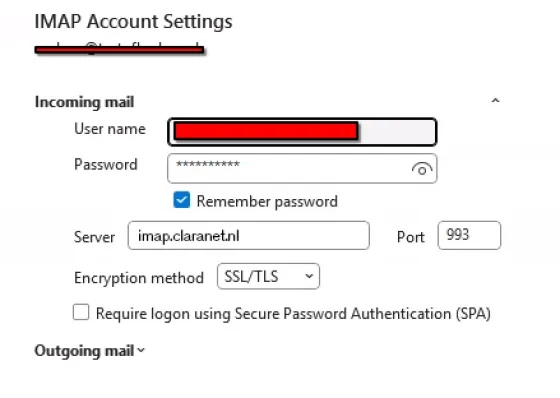Click the redacted email address under the title
Image resolution: width=560 pixels, height=398 pixels.
119,49
